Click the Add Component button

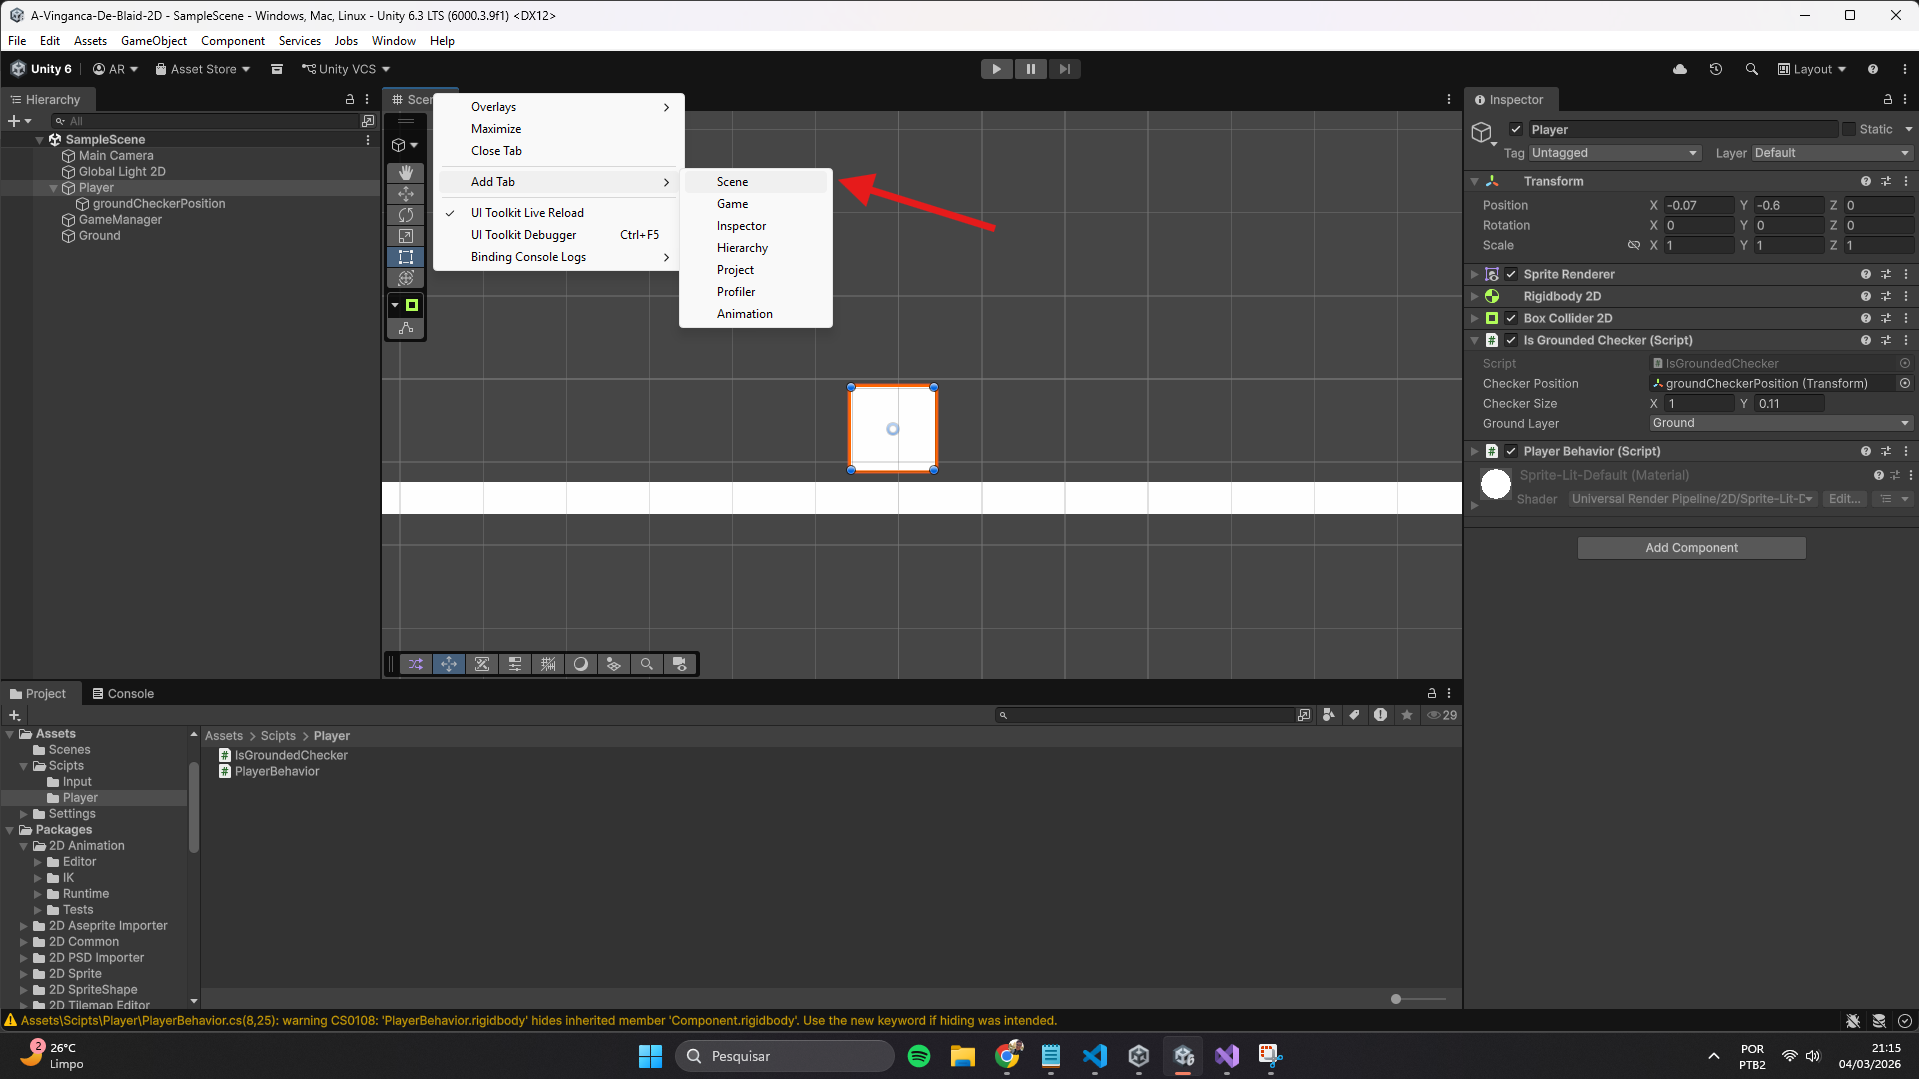pyautogui.click(x=1691, y=548)
